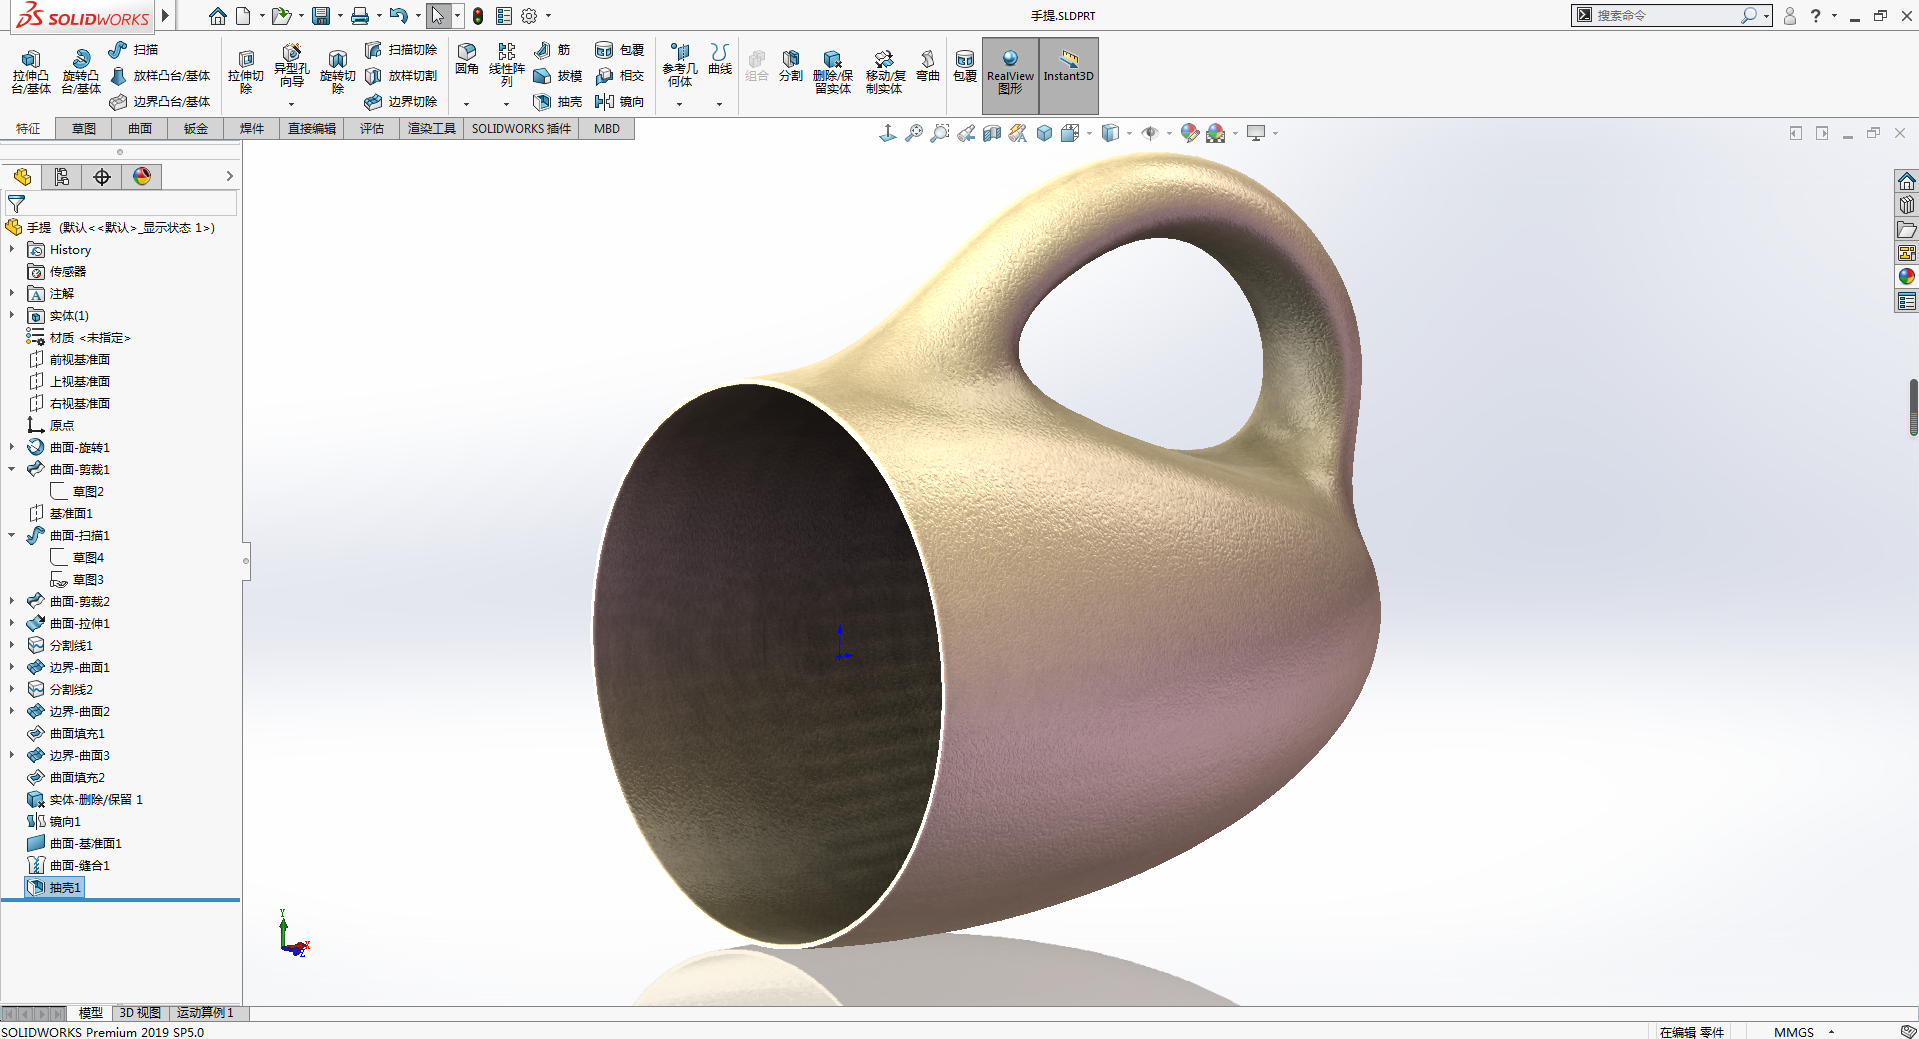1919x1039 pixels.
Task: Select the 抽壳 shell tool in ribbon
Action: [x=557, y=102]
